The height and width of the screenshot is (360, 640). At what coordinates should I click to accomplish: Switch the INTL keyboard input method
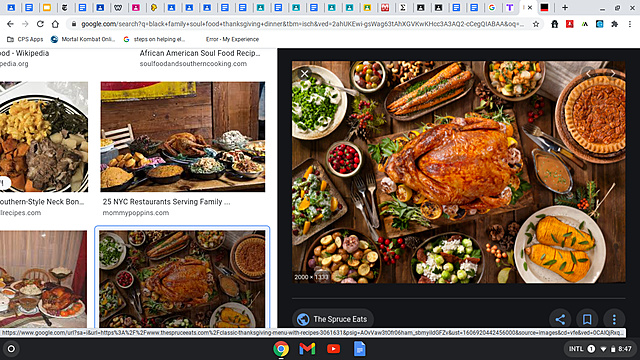pos(576,349)
